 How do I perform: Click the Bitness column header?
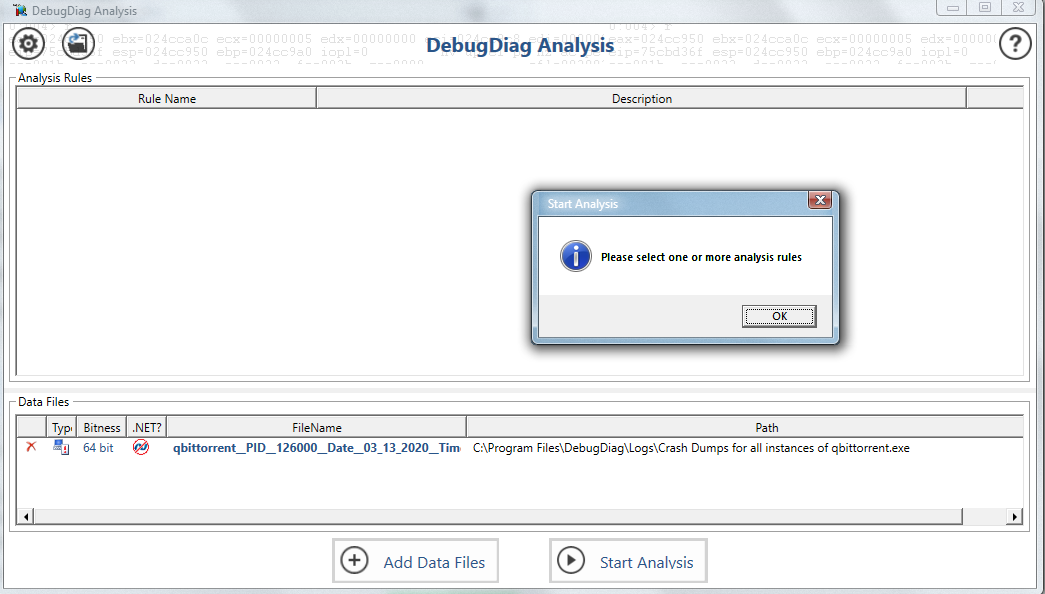pyautogui.click(x=102, y=427)
